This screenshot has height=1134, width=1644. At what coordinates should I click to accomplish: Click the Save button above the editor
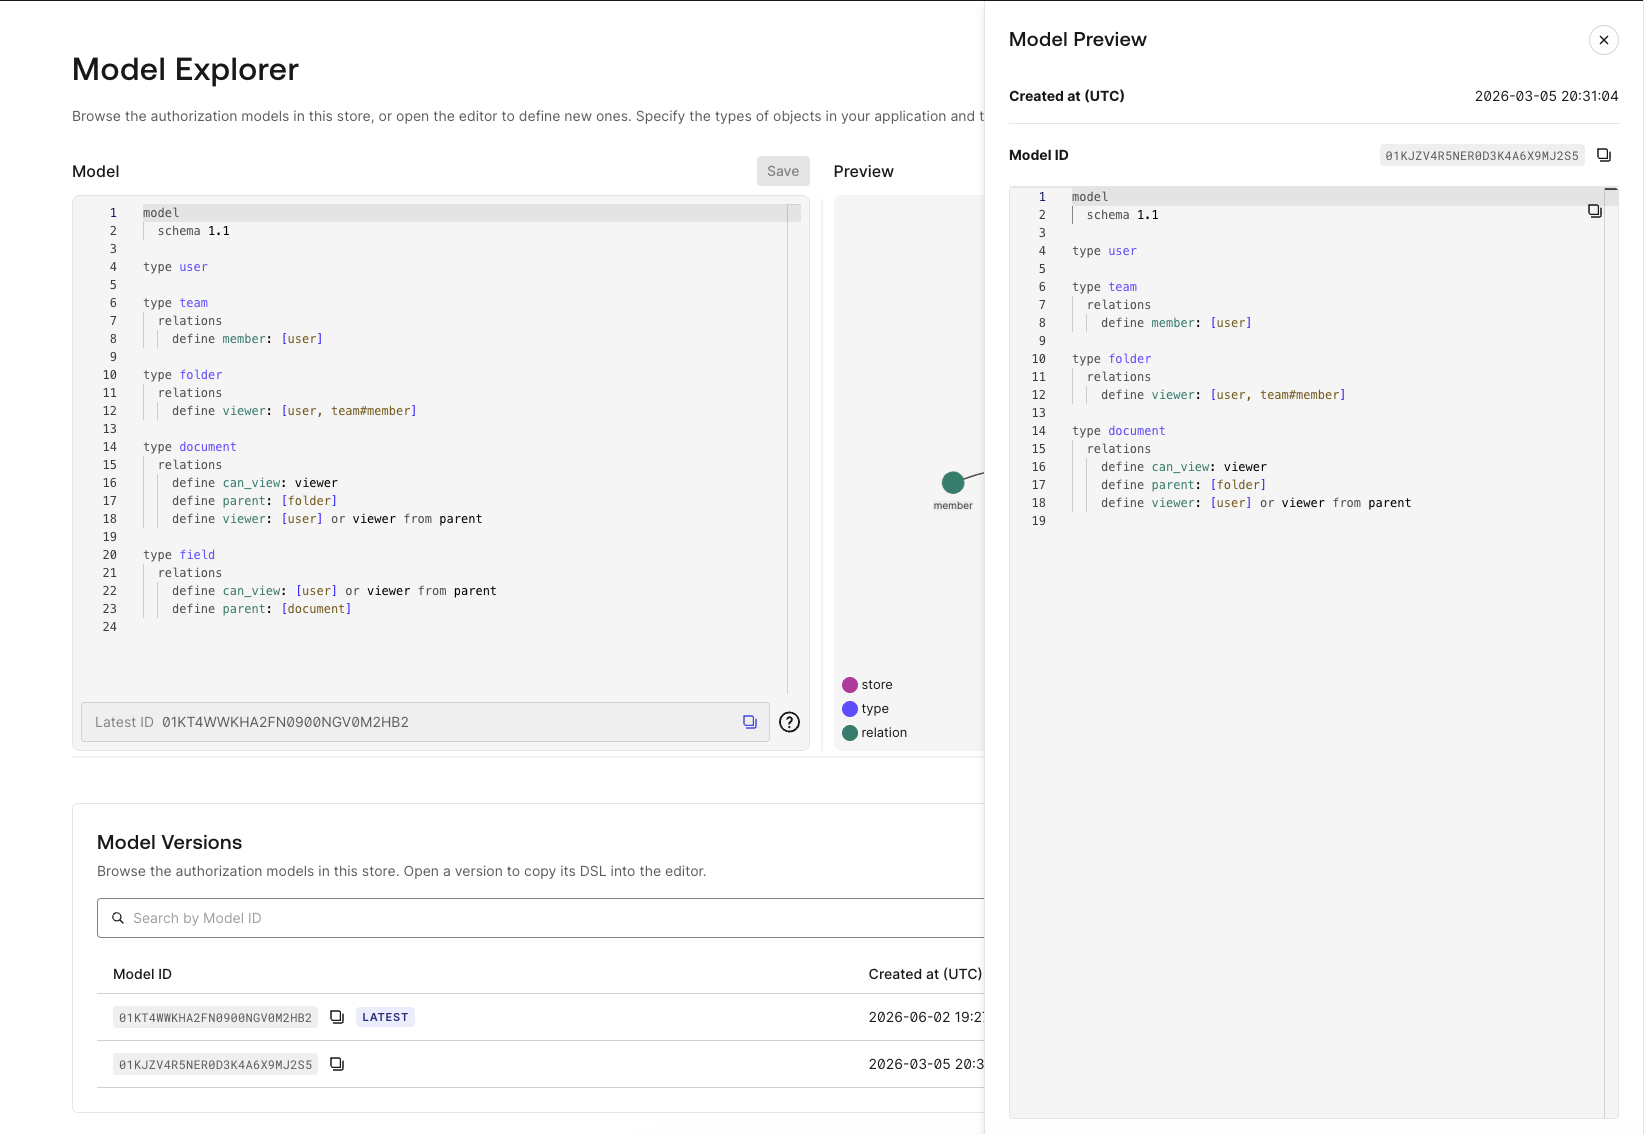[783, 171]
